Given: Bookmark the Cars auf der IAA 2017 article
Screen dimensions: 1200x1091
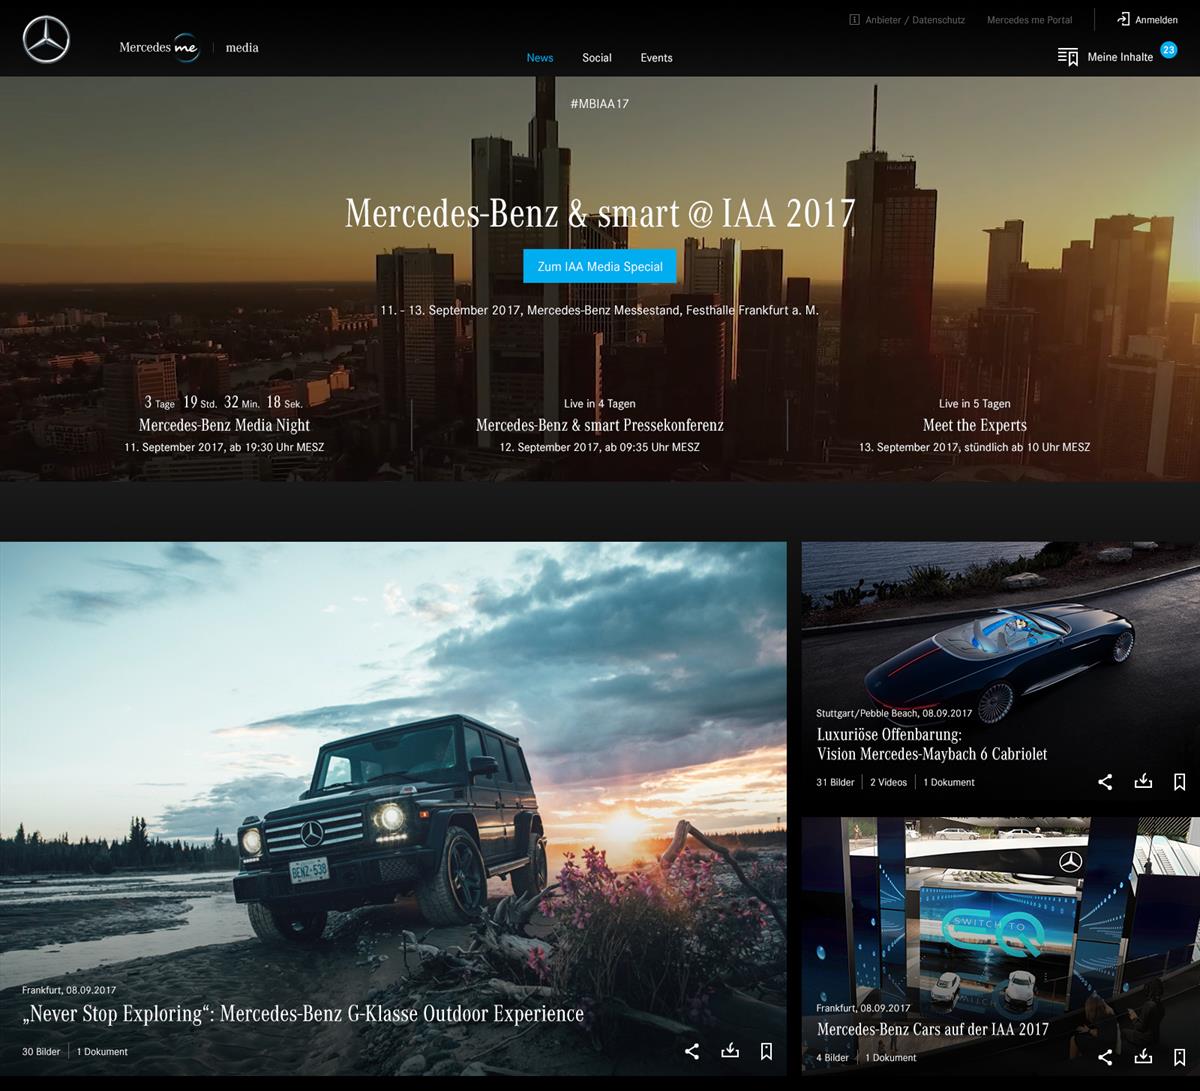Looking at the screenshot, I should 1180,1057.
